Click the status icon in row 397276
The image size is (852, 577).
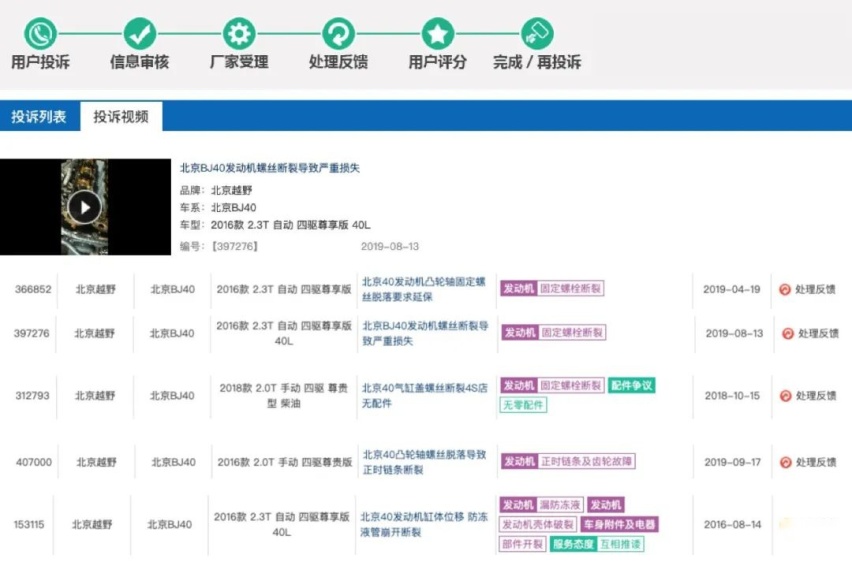(787, 334)
